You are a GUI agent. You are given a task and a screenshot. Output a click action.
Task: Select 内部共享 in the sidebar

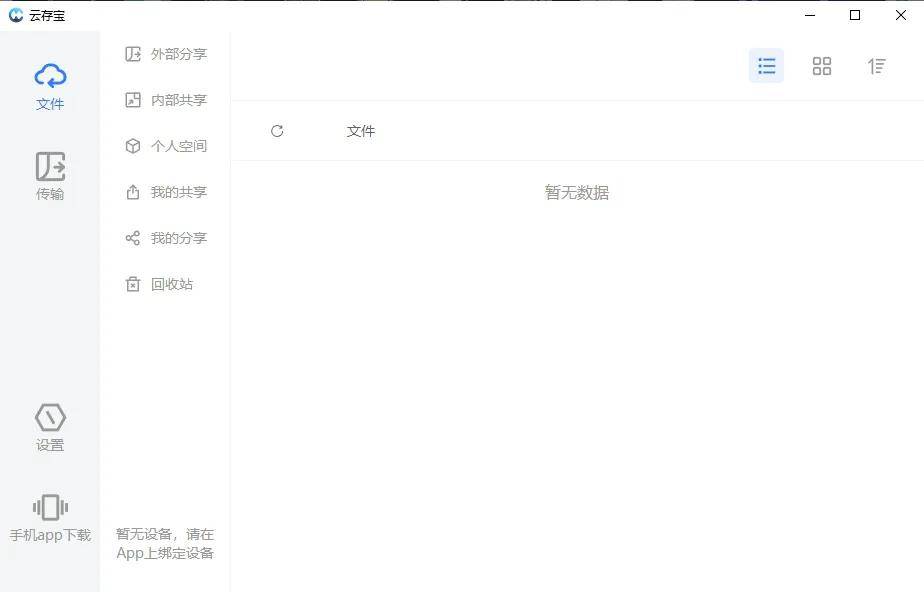coord(166,100)
